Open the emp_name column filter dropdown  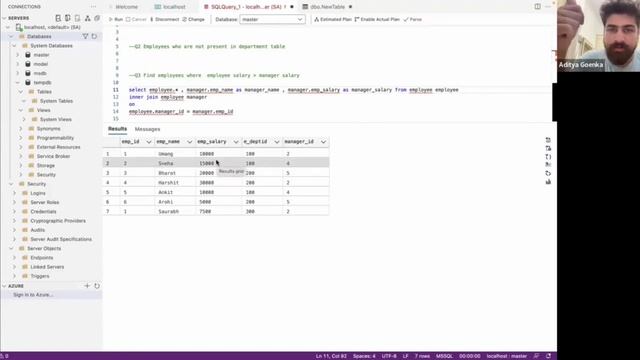[x=189, y=142]
